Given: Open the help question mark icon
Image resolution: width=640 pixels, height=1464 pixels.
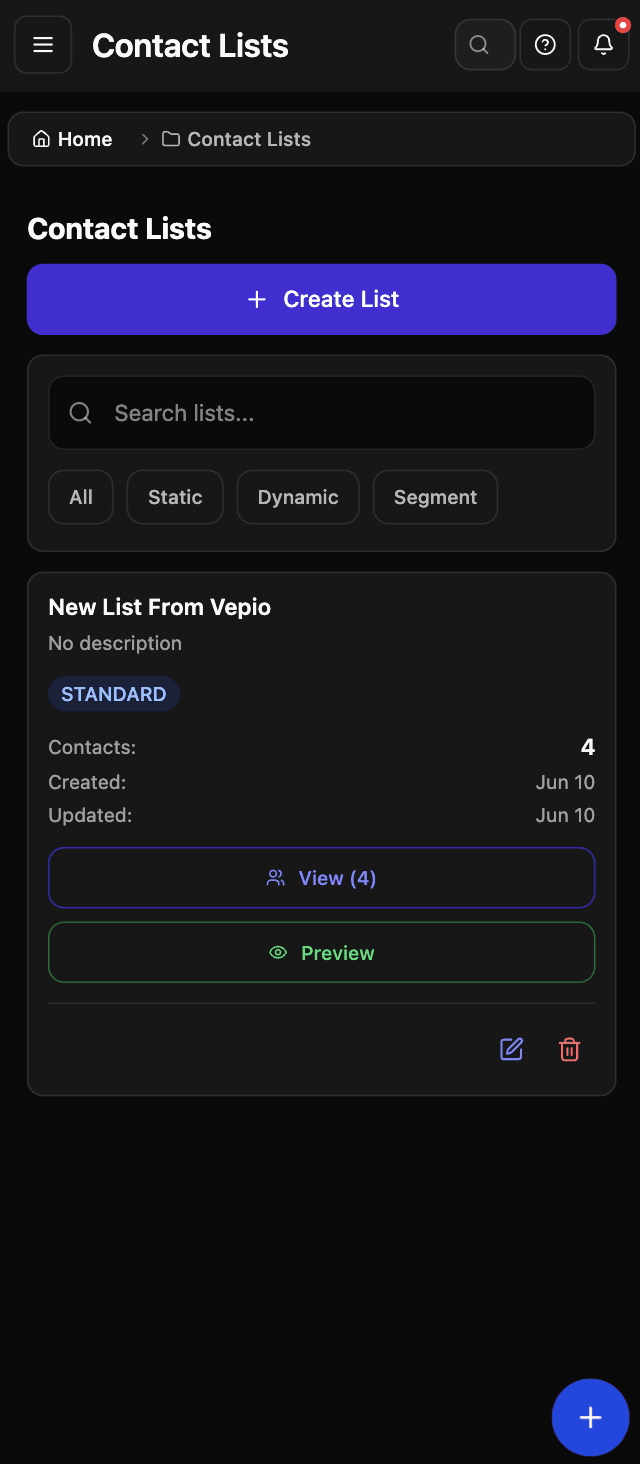Looking at the screenshot, I should 545,45.
